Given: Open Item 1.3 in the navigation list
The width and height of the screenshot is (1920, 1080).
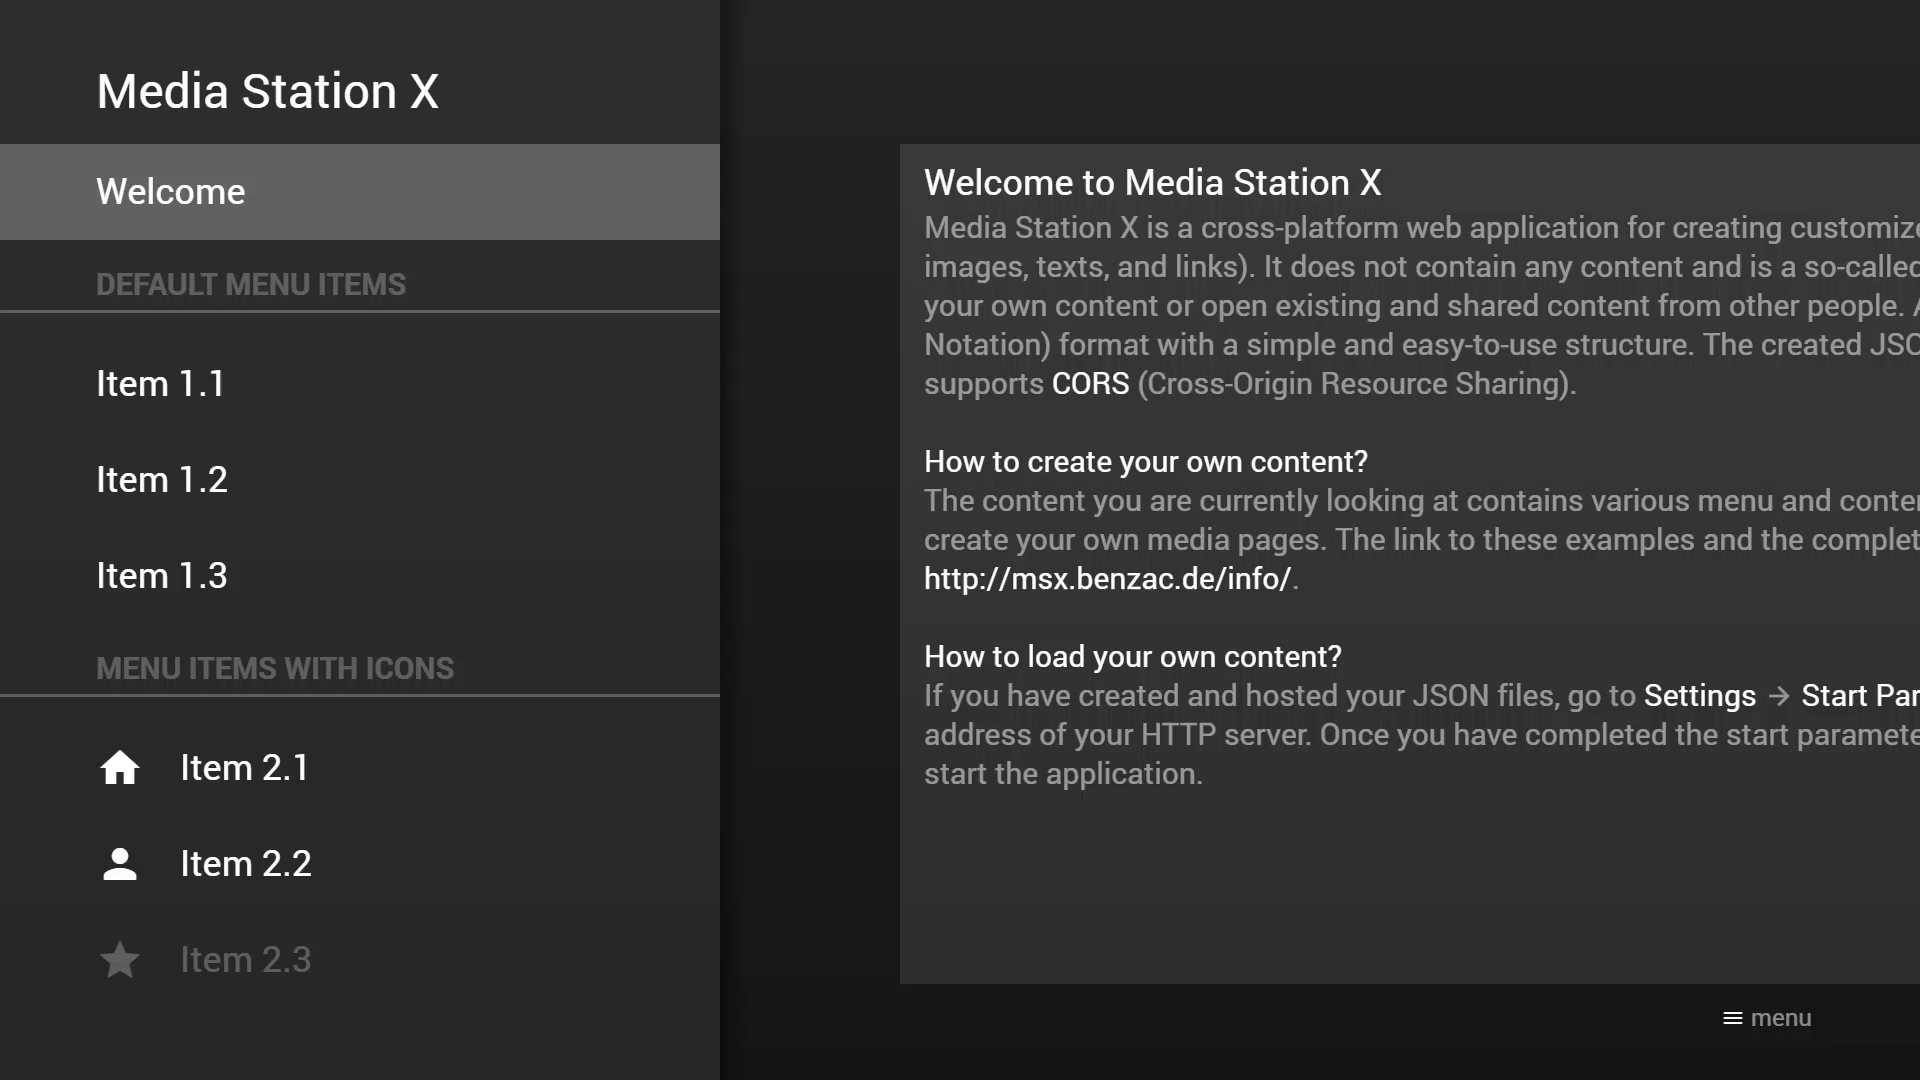Looking at the screenshot, I should [x=162, y=575].
